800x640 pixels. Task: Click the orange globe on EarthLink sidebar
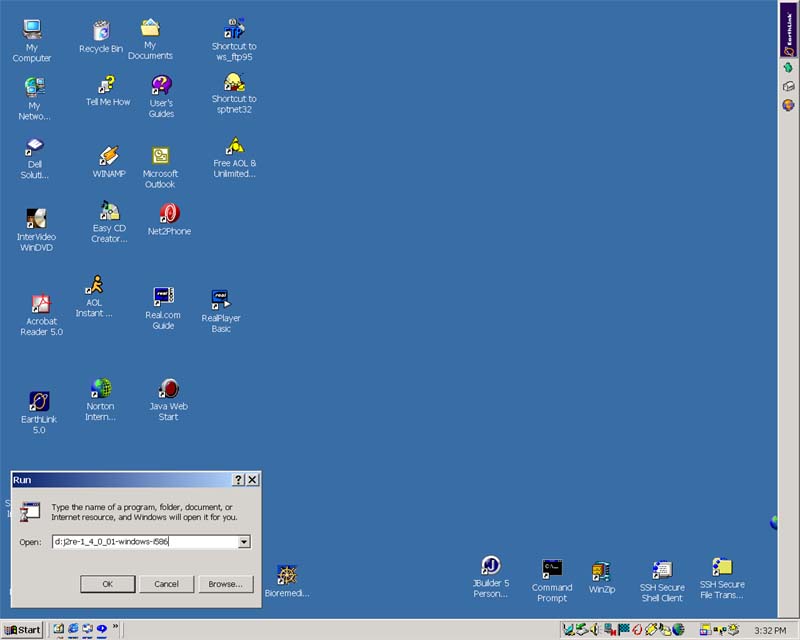coord(788,105)
